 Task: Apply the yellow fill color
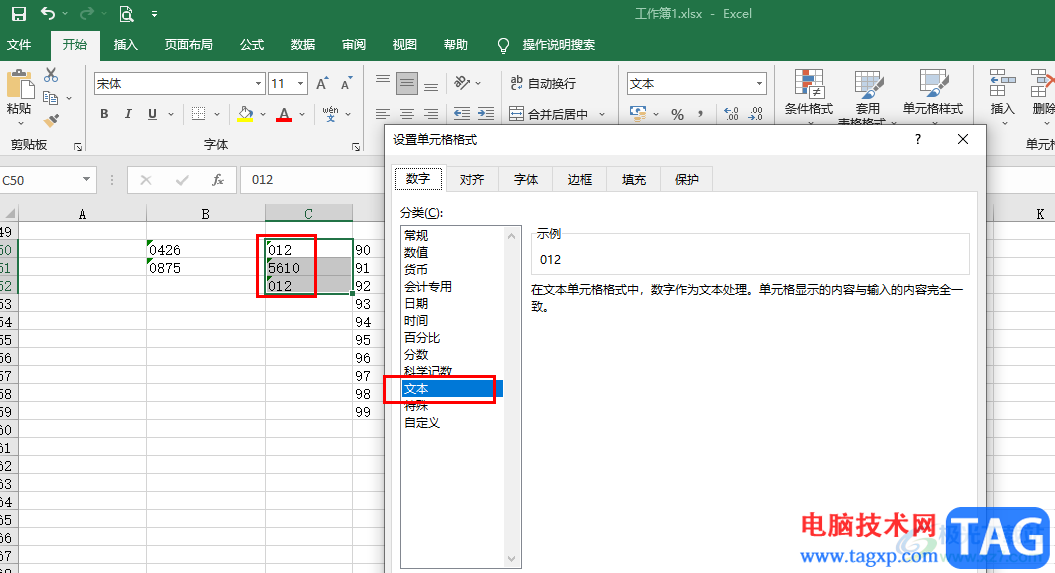pos(245,114)
